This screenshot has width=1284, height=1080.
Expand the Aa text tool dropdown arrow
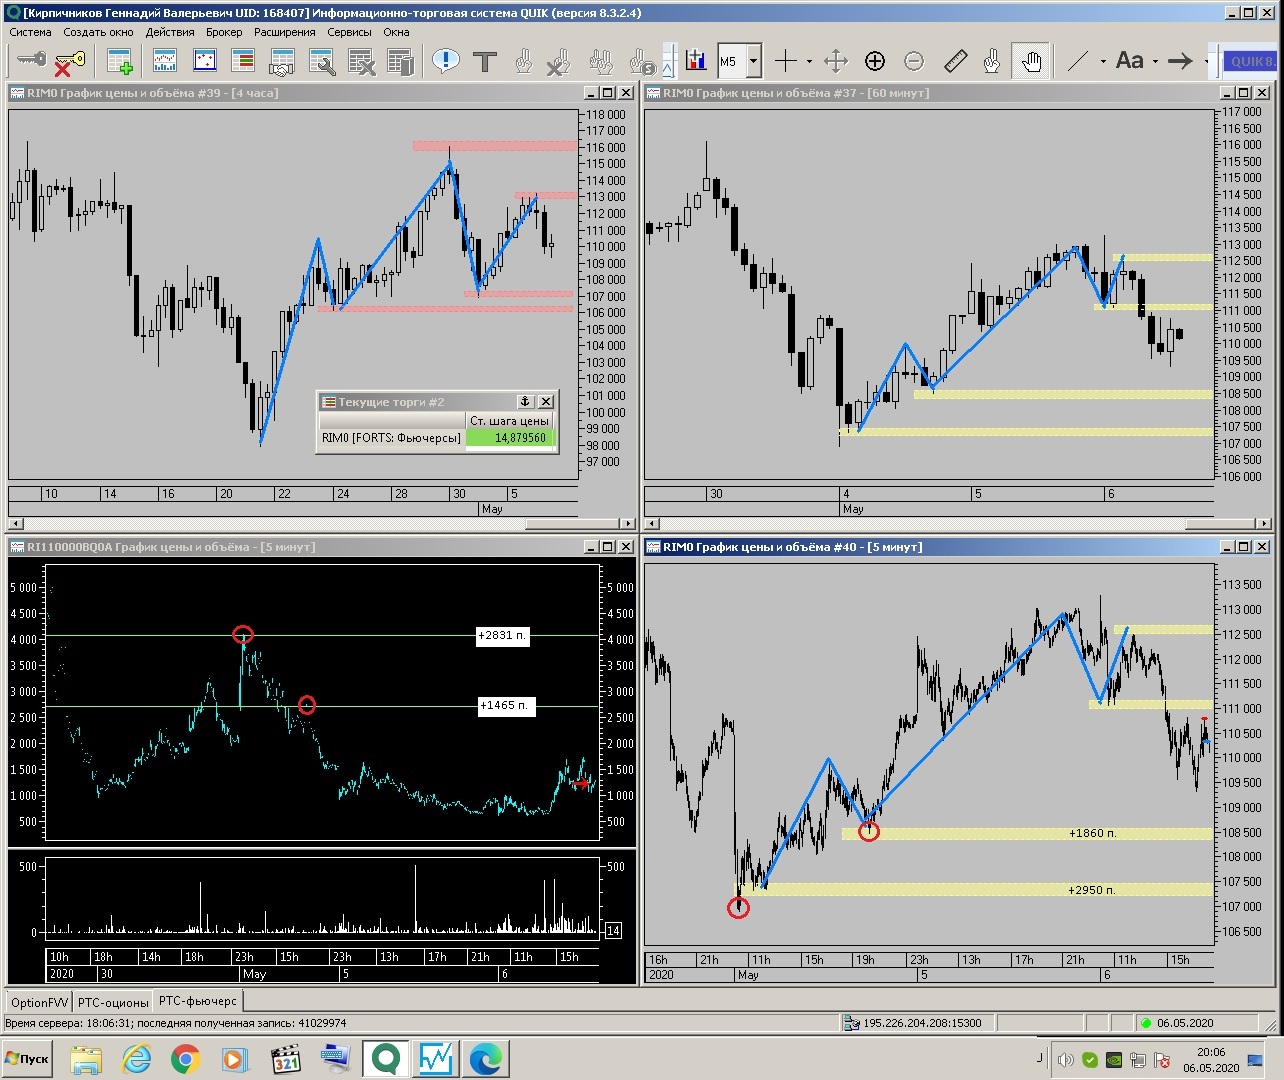(x=1155, y=62)
